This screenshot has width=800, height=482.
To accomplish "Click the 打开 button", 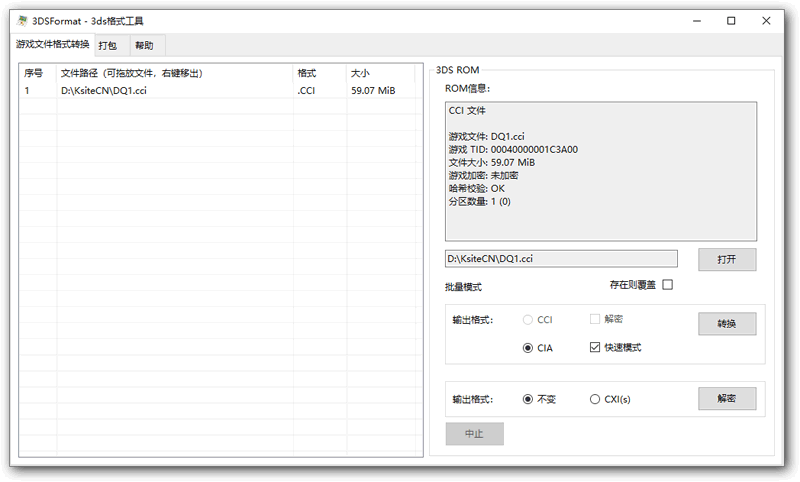I will 726,259.
